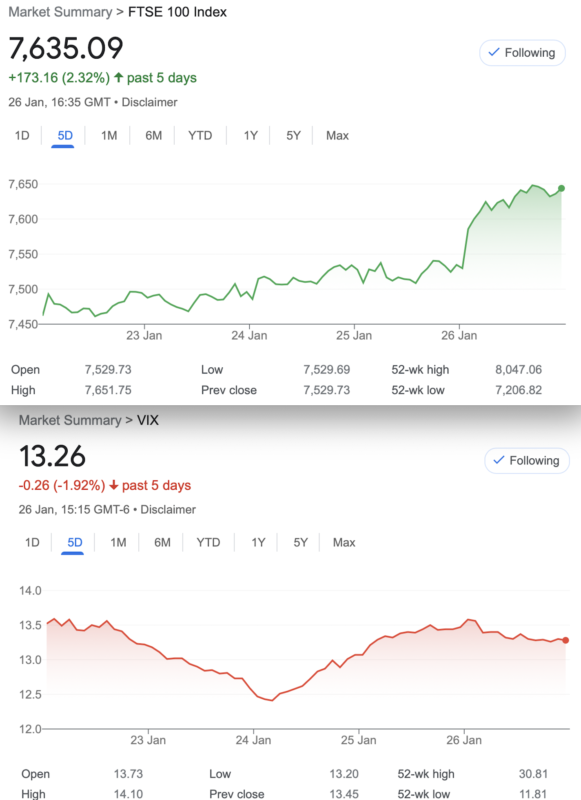Select the 1D range tab in VIX chart
The width and height of the screenshot is (581, 800).
(32, 542)
